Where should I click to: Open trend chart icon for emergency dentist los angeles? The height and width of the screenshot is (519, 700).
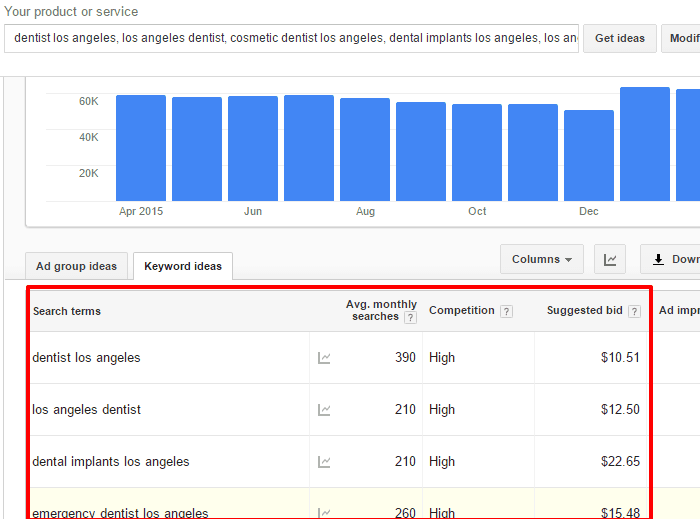pos(324,513)
